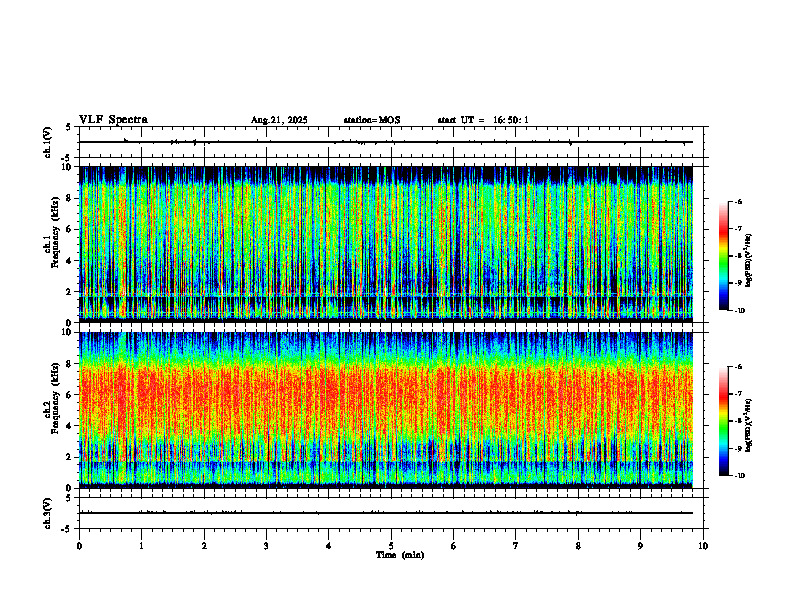792x612 pixels.
Task: Click the "4" minute tick on time axis
Action: point(329,546)
